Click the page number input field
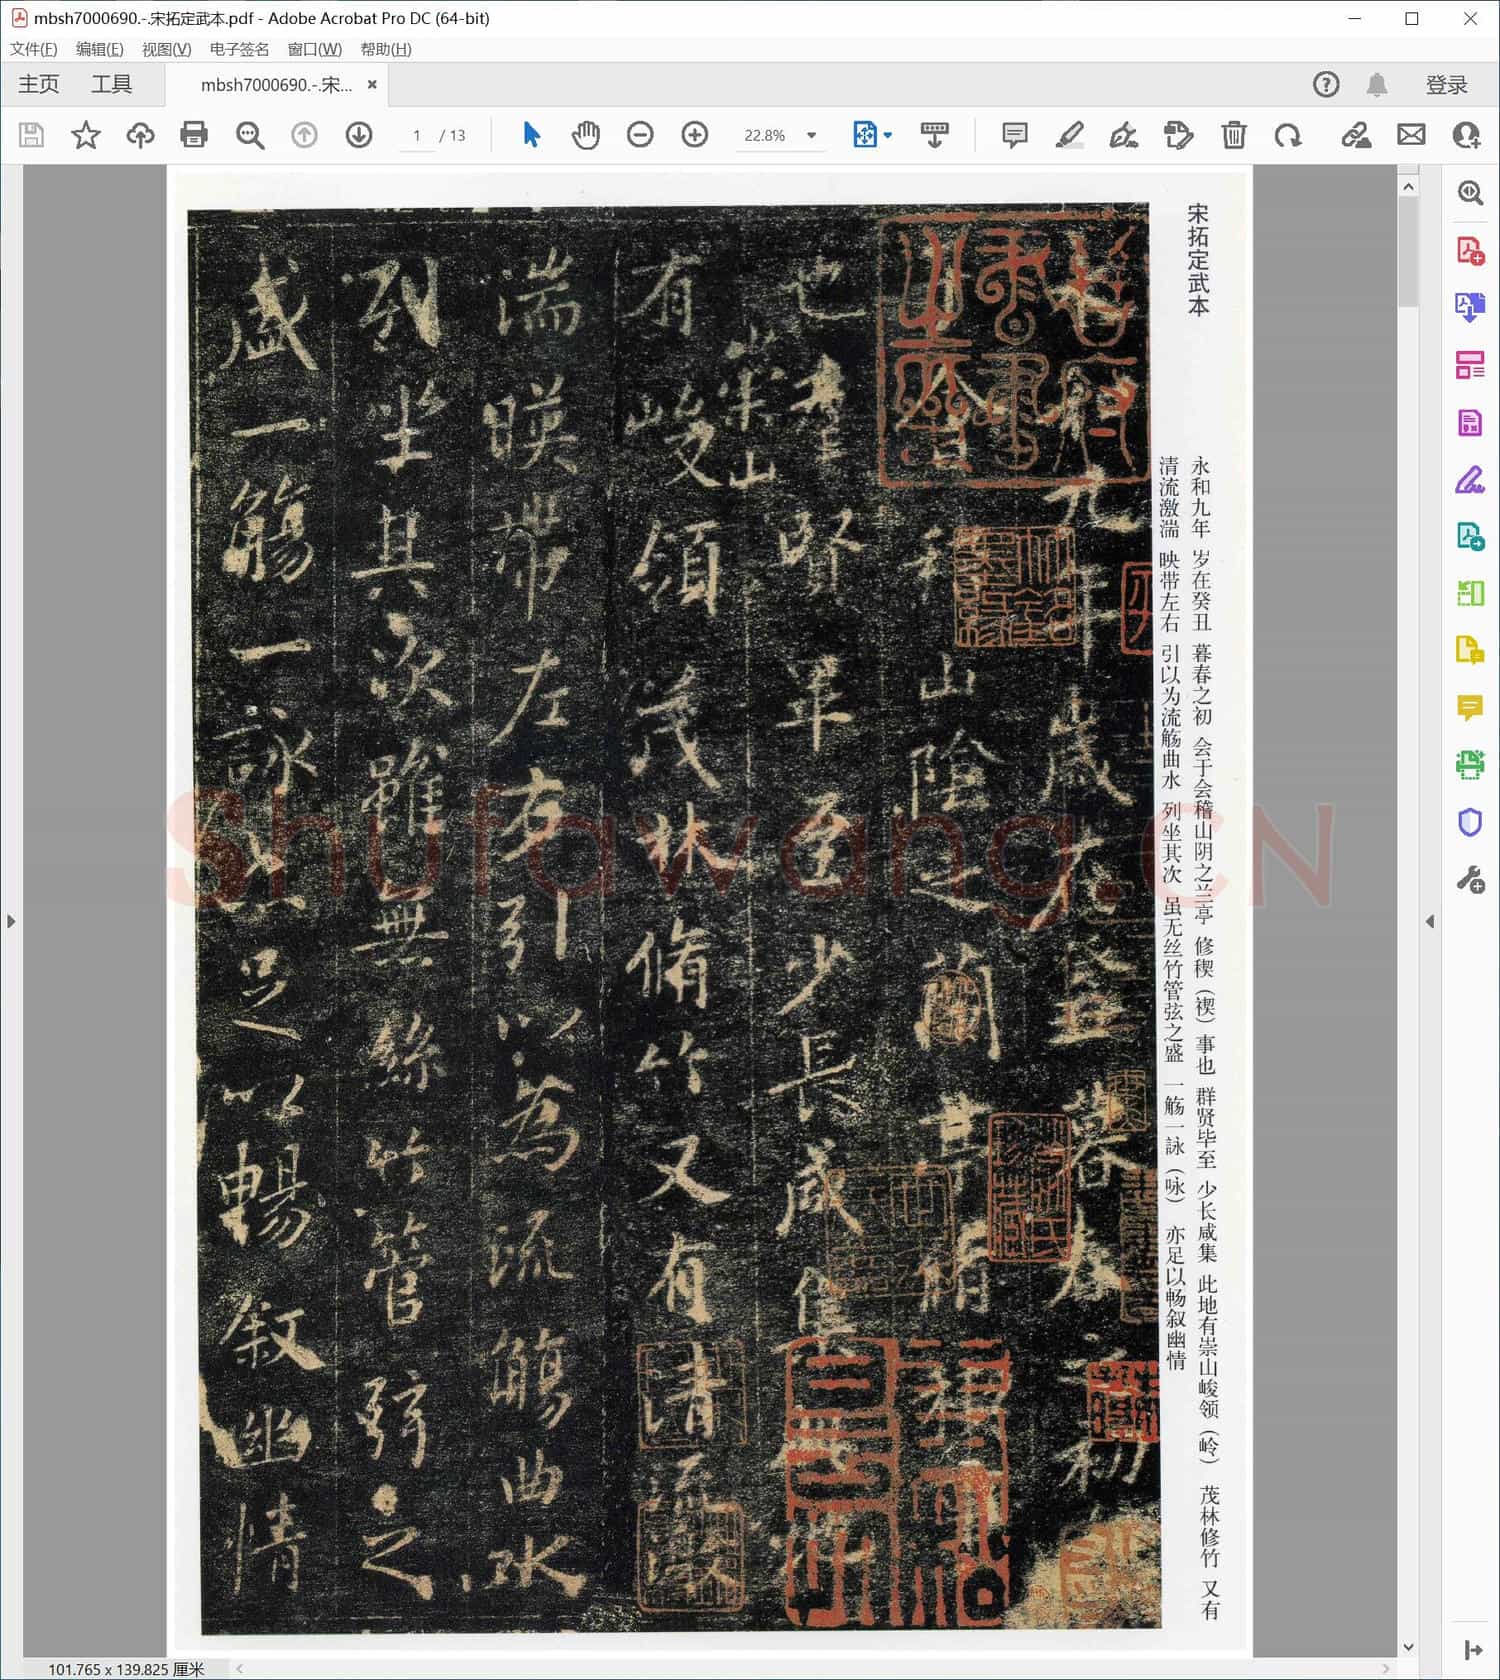This screenshot has height=1680, width=1500. point(417,135)
